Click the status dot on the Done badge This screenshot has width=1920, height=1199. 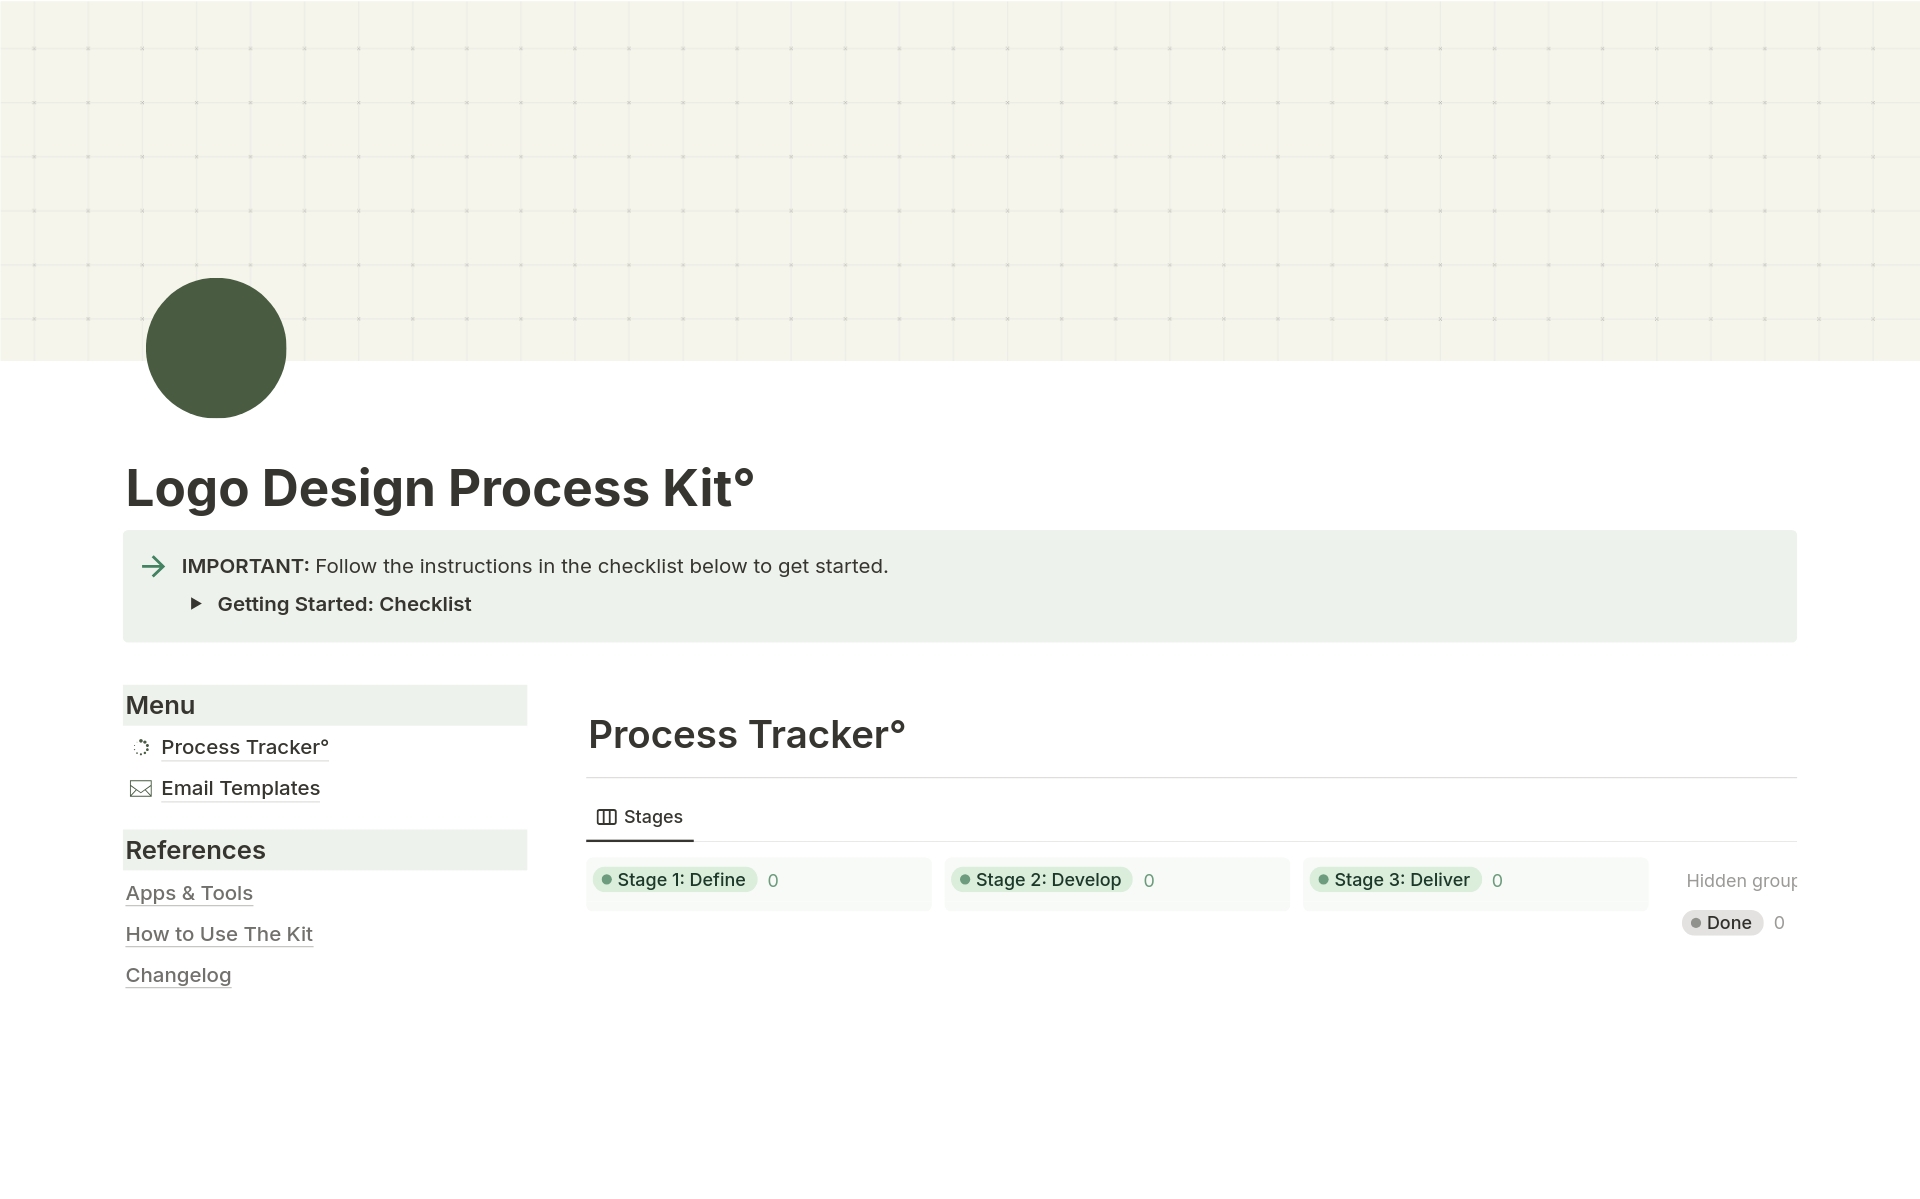[1697, 922]
